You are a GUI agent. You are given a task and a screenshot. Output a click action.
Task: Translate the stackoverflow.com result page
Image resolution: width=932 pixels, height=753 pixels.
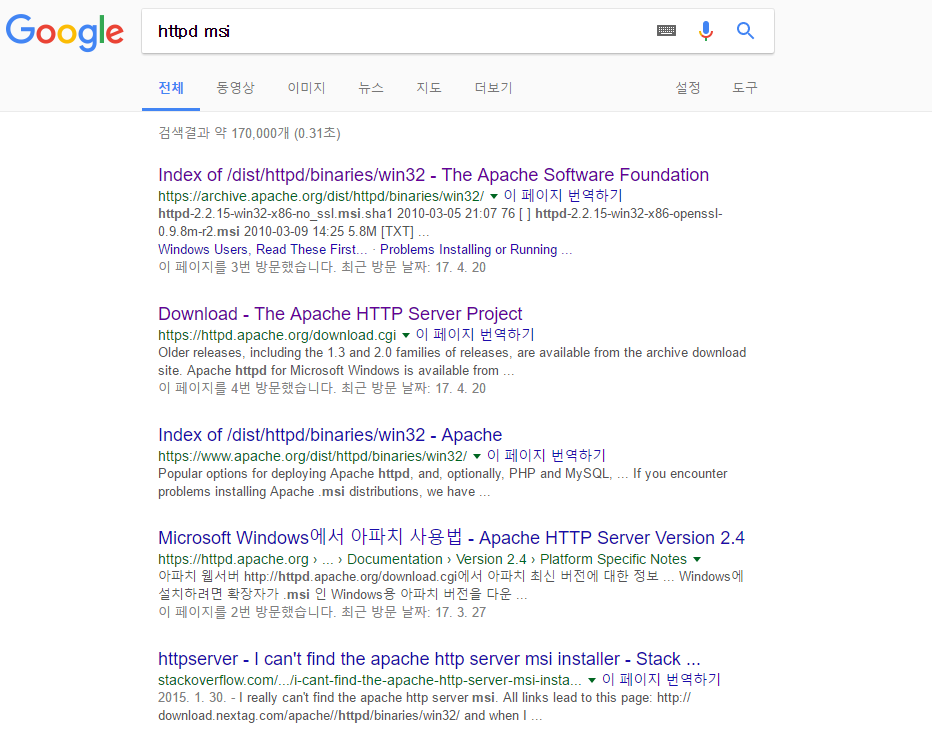(661, 679)
